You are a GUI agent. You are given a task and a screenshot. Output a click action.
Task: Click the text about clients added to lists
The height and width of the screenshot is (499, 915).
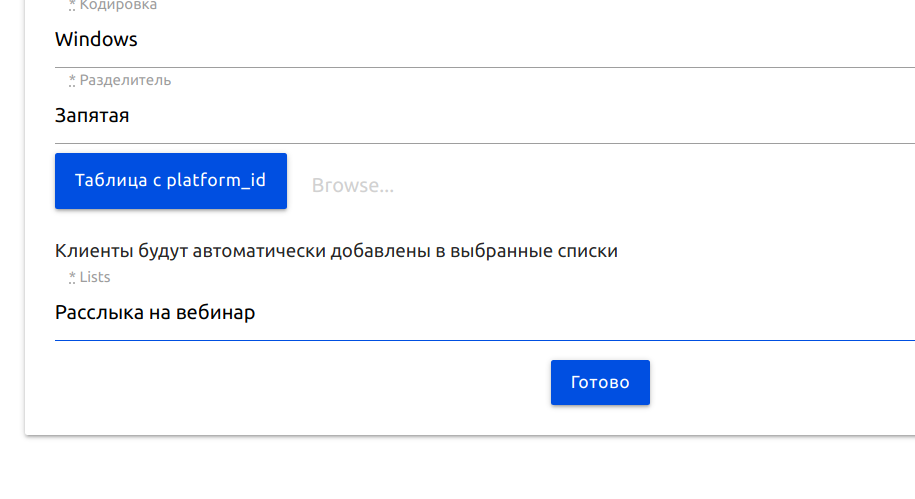point(336,251)
